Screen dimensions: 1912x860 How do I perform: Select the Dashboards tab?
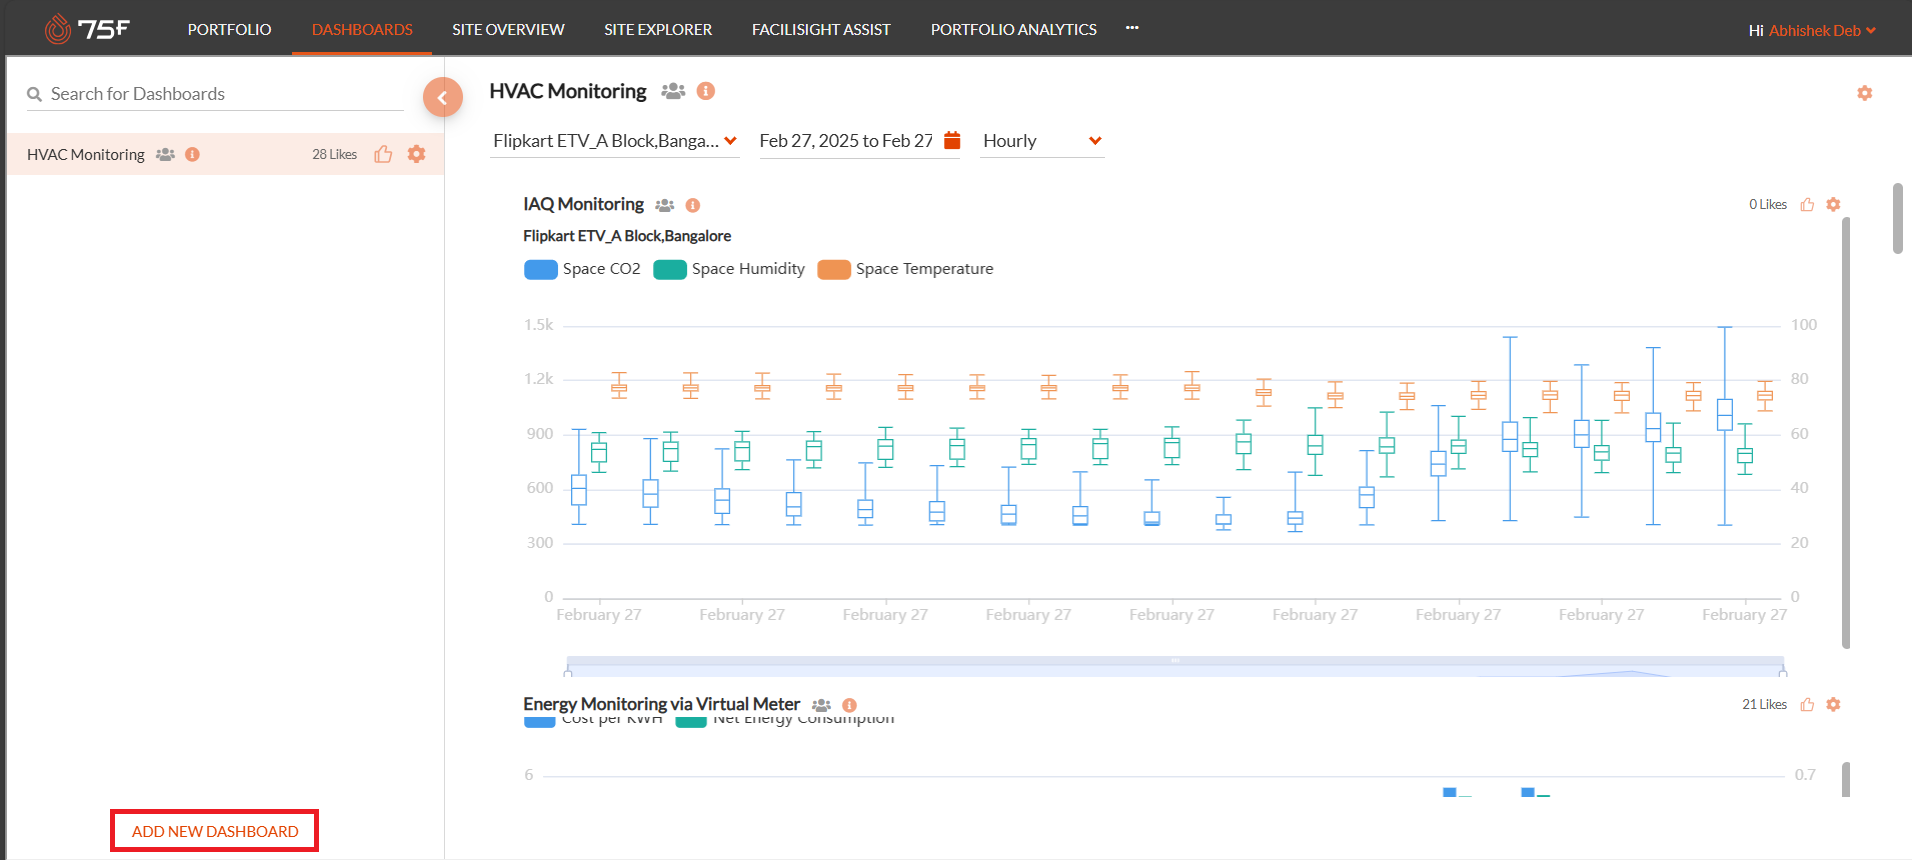pos(362,29)
